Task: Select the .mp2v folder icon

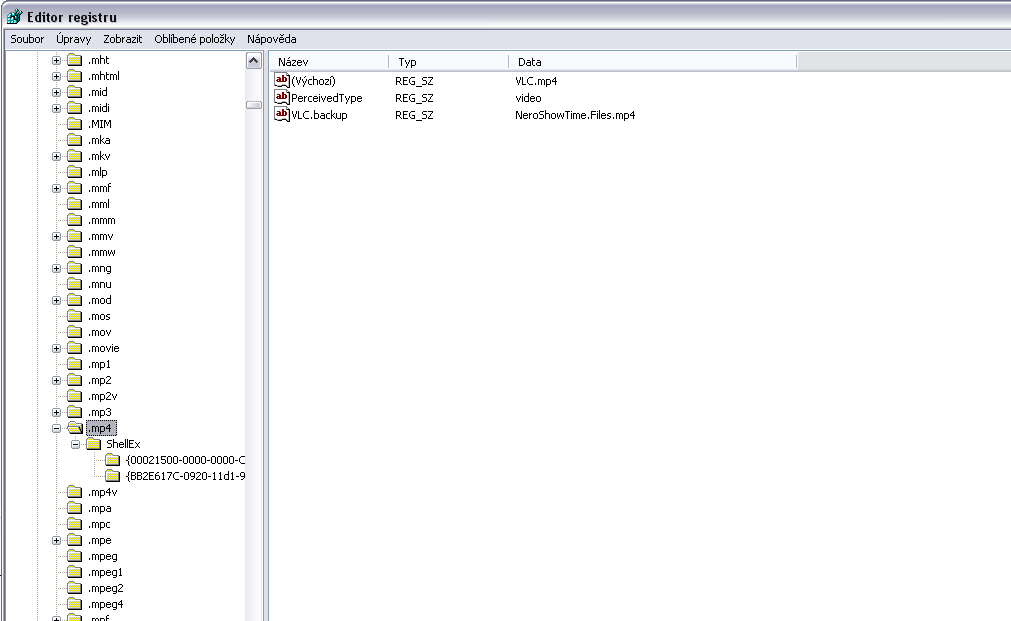Action: pos(75,396)
